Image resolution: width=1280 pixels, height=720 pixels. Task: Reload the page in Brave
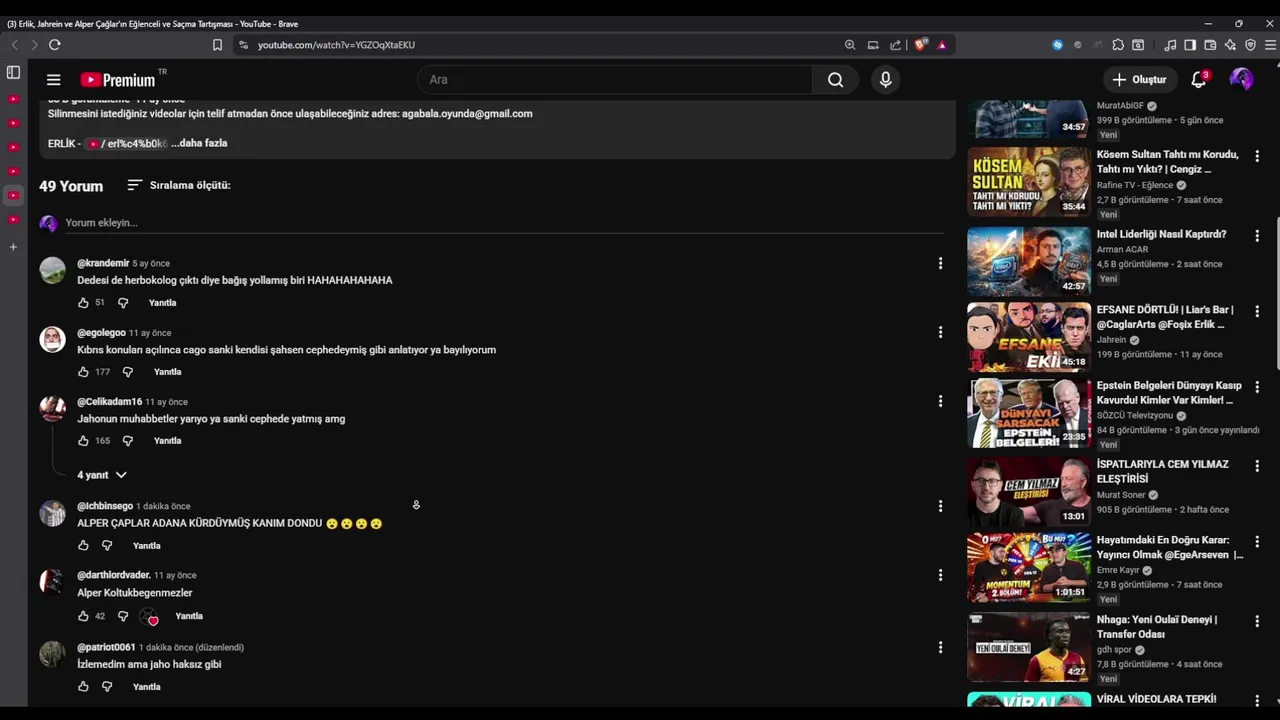click(x=55, y=45)
